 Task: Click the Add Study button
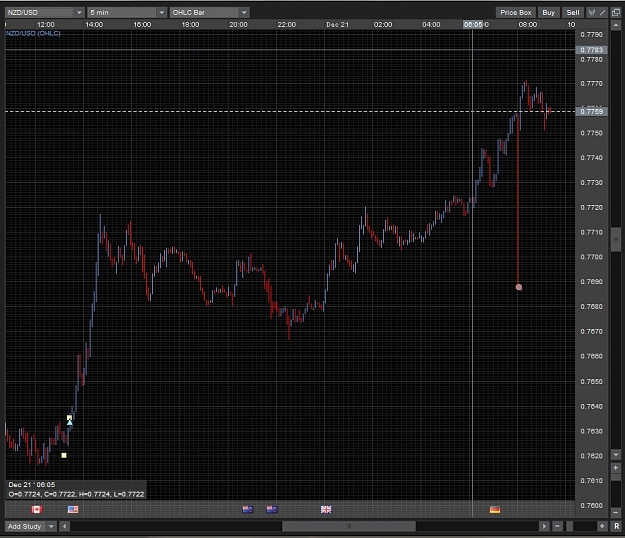pos(25,526)
